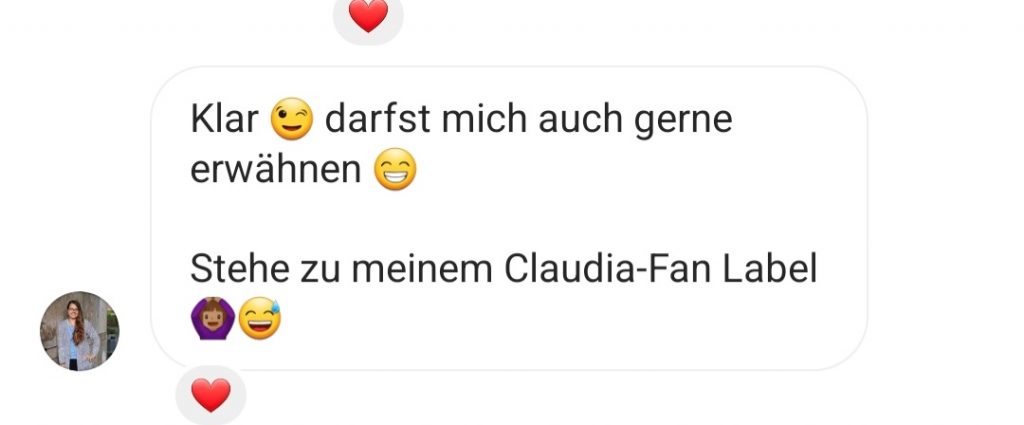Click the sweat smile emoji

coord(259,319)
